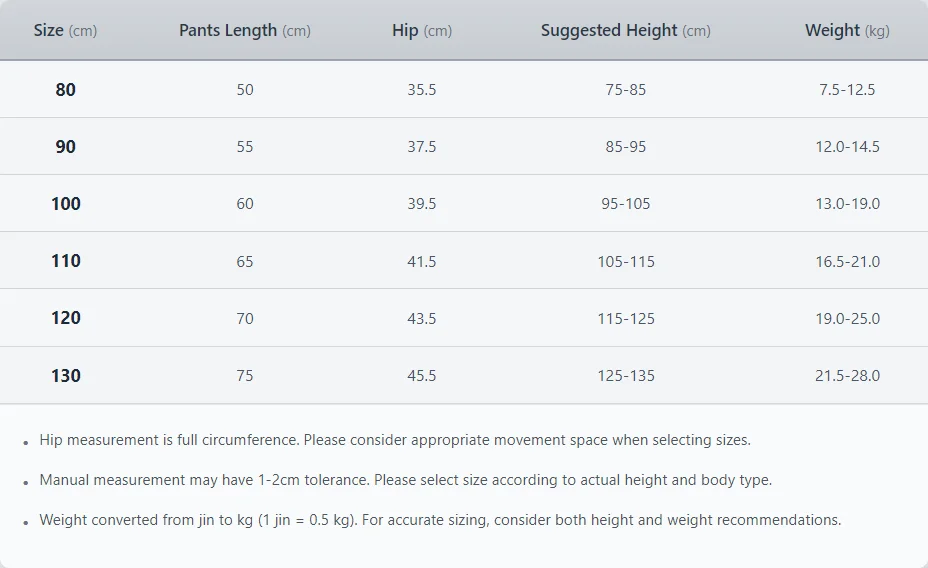
Task: Click the 35.5 hip measurement cell
Action: click(x=422, y=89)
